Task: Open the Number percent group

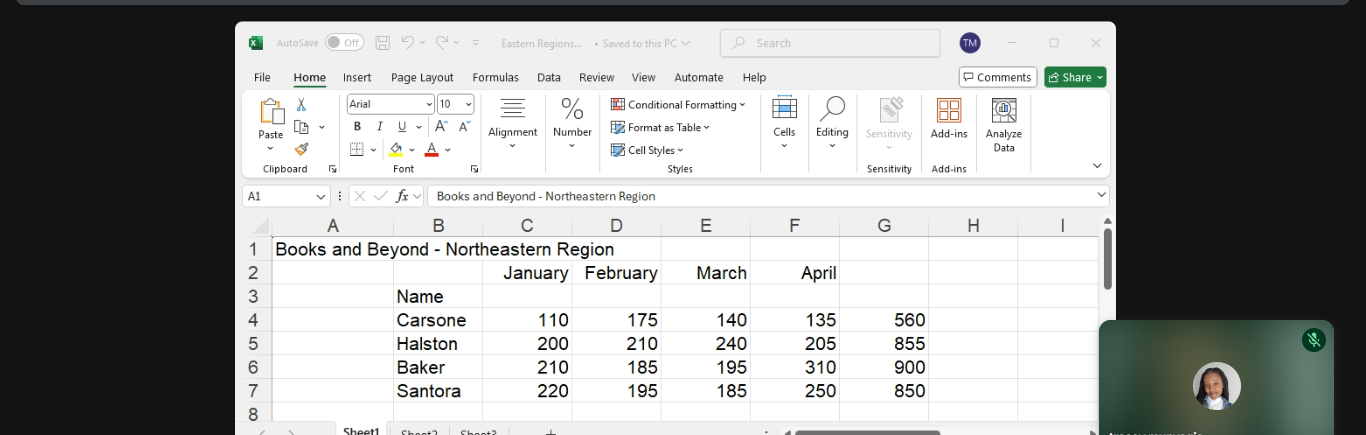Action: pos(572,124)
